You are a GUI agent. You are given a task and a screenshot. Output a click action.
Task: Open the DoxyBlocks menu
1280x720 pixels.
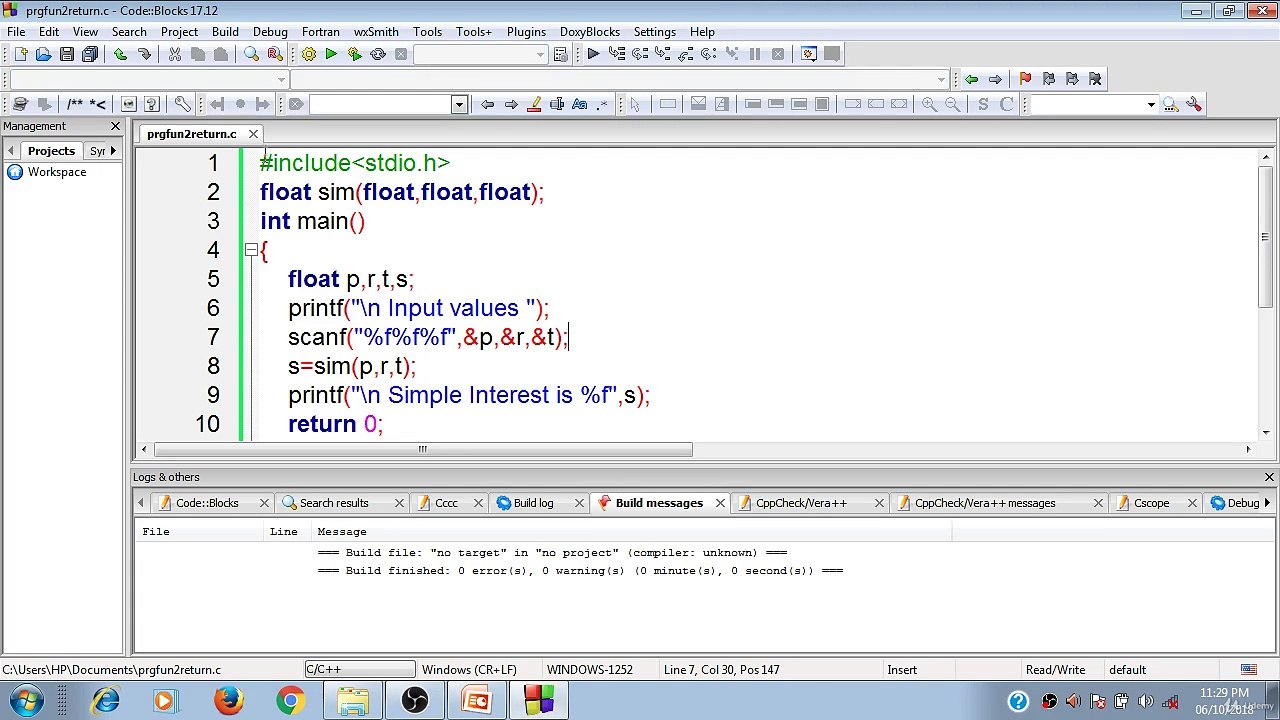[x=590, y=31]
